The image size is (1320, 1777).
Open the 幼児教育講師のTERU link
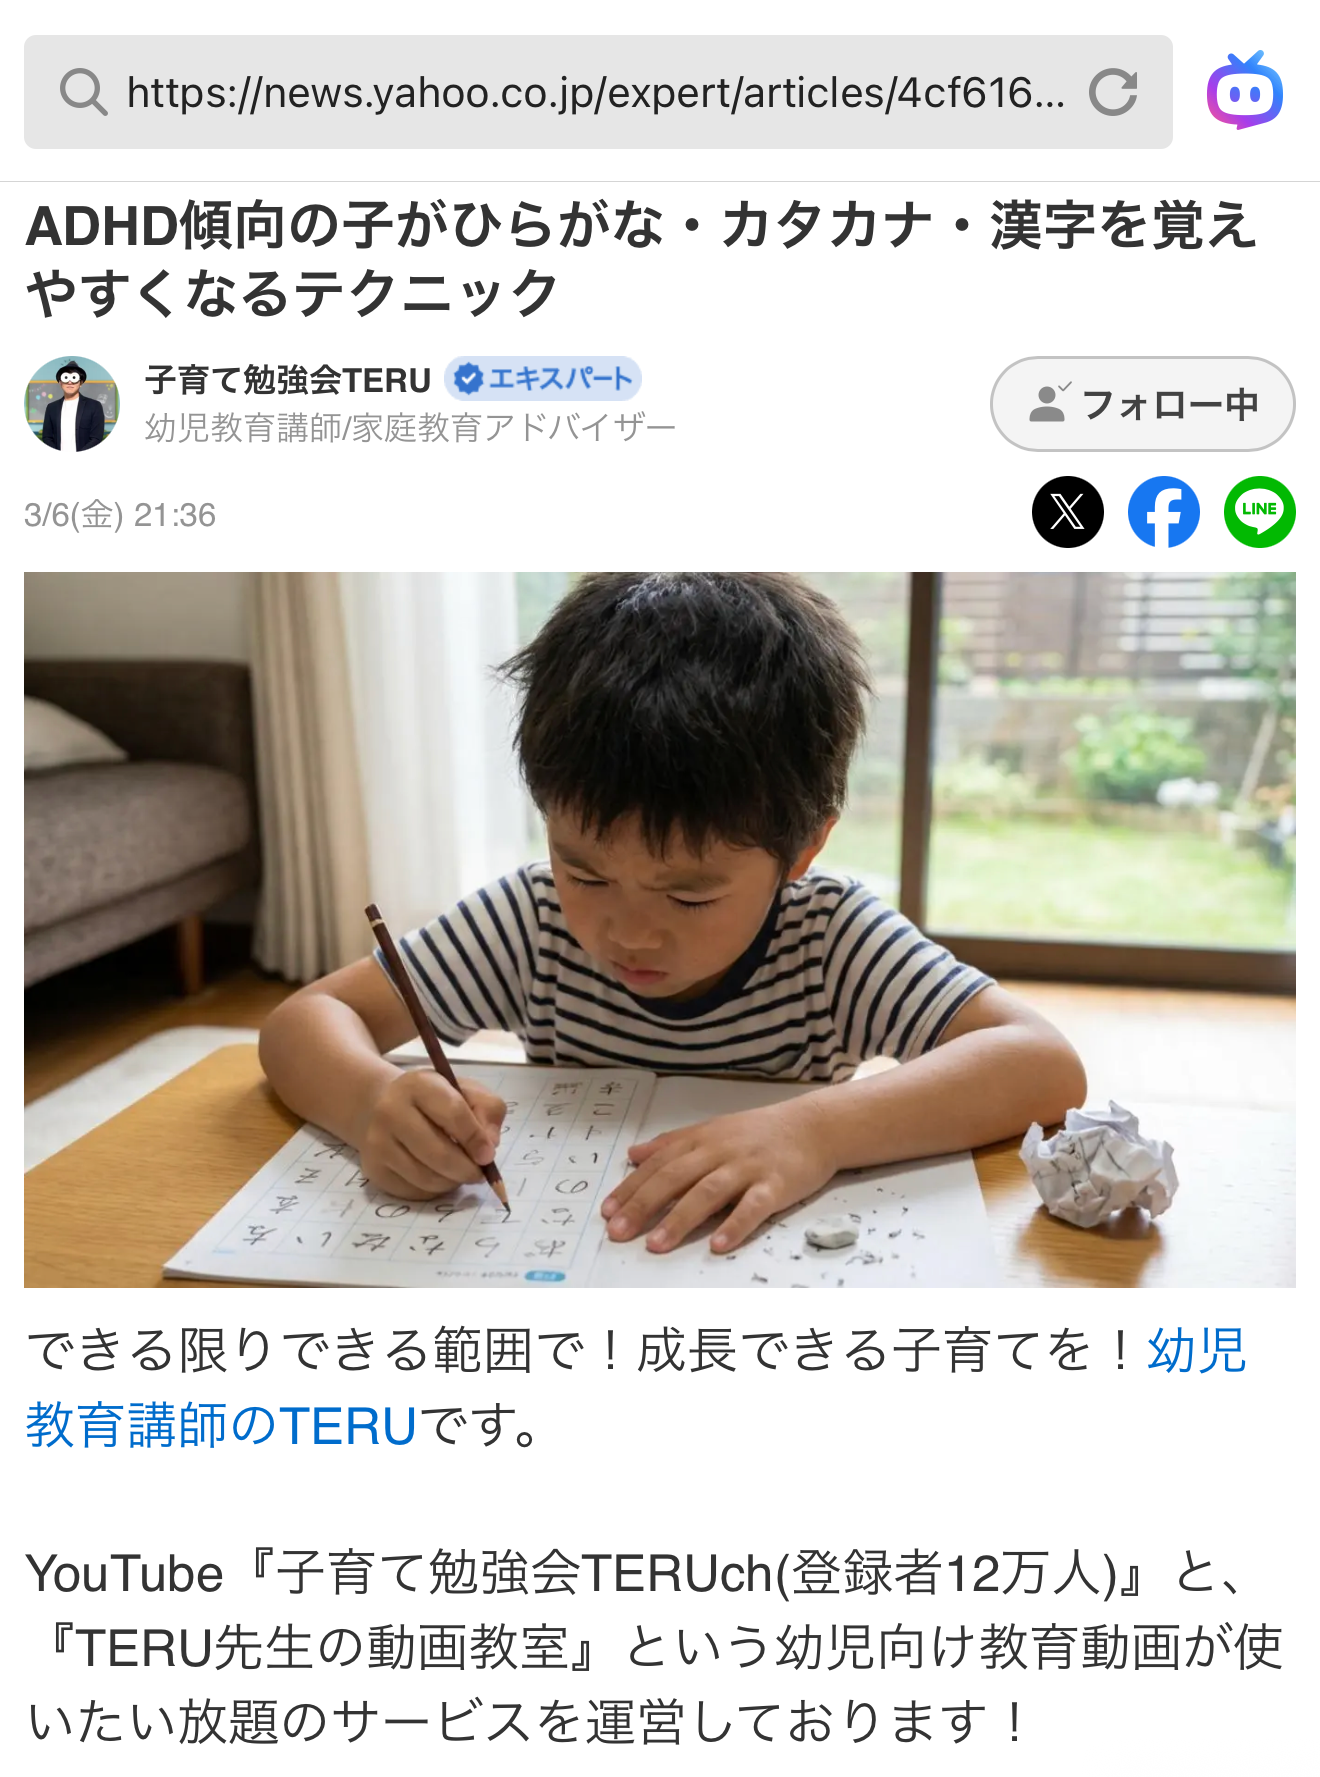[x=636, y=1388]
